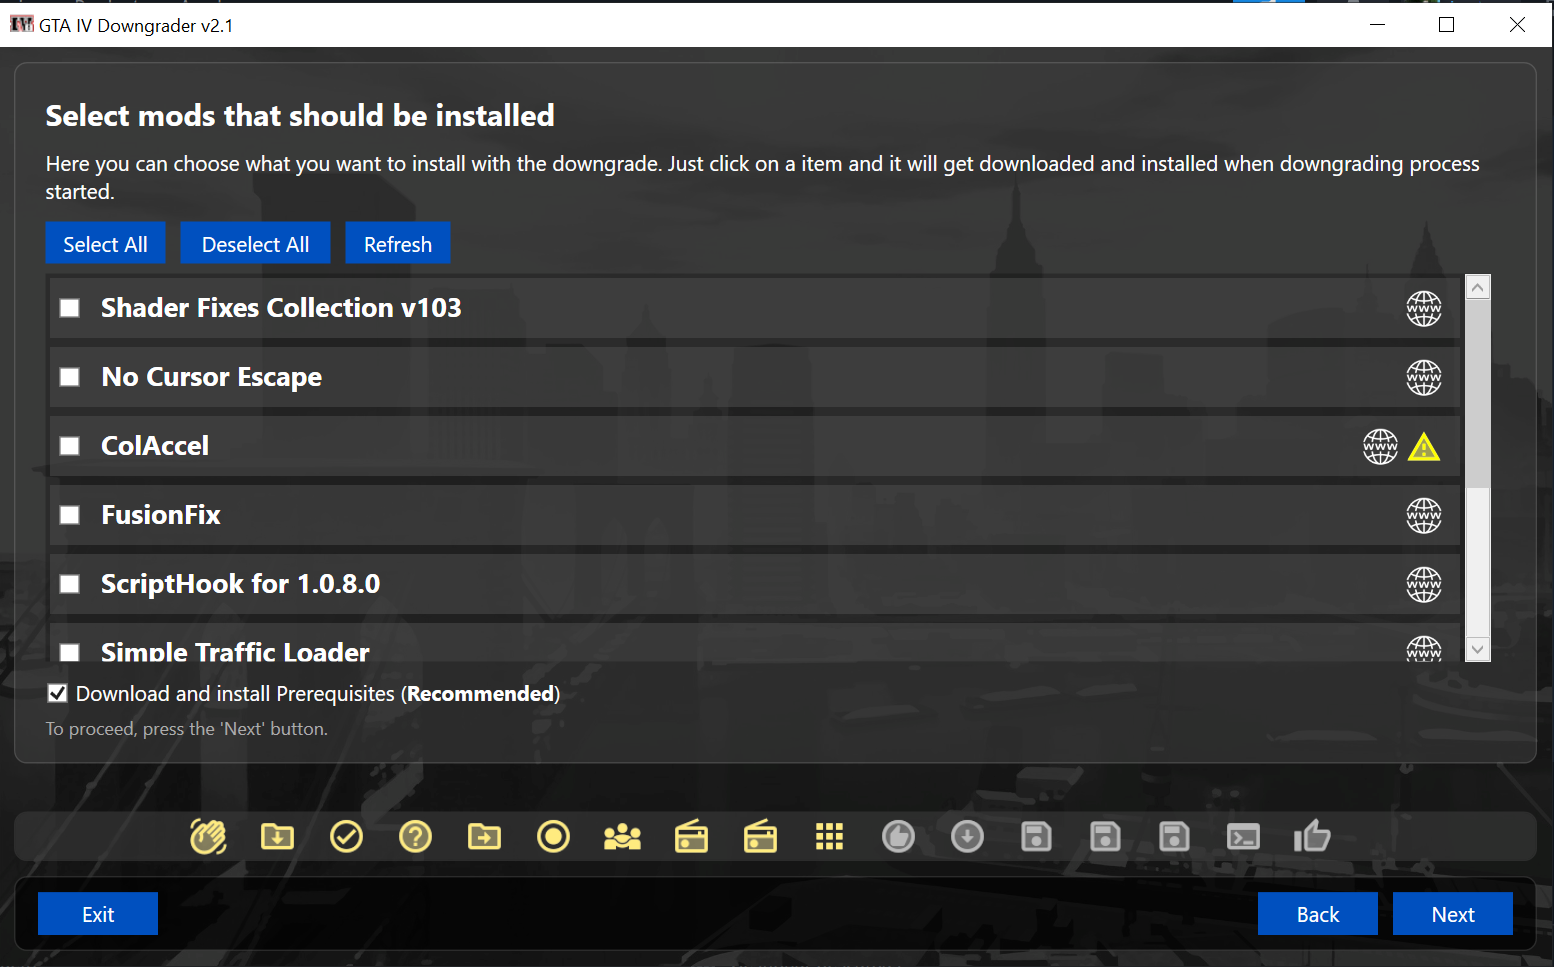
Task: Check the ColAccel checkbox
Action: point(70,446)
